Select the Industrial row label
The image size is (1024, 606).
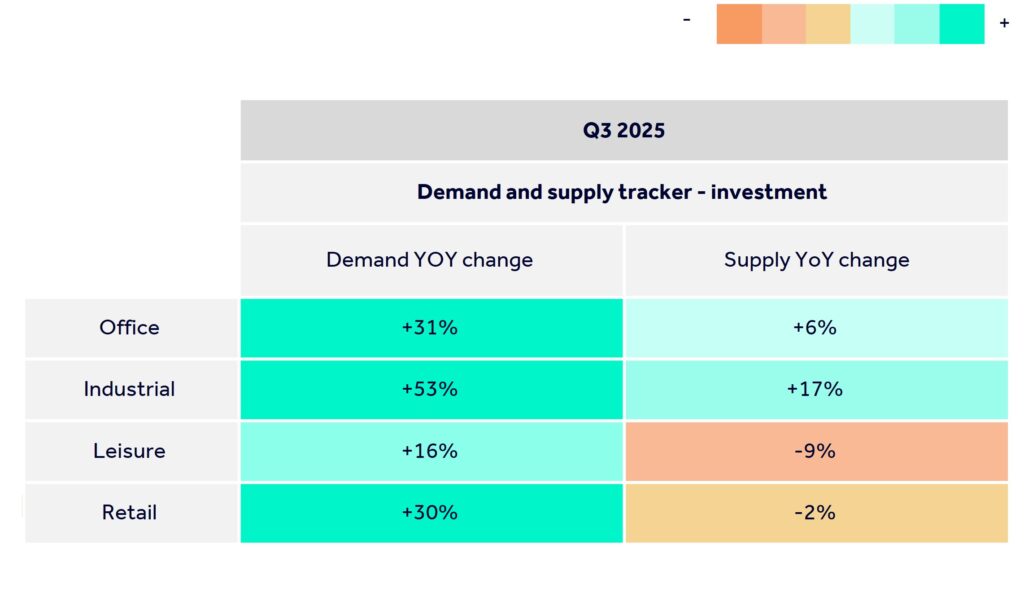click(130, 389)
